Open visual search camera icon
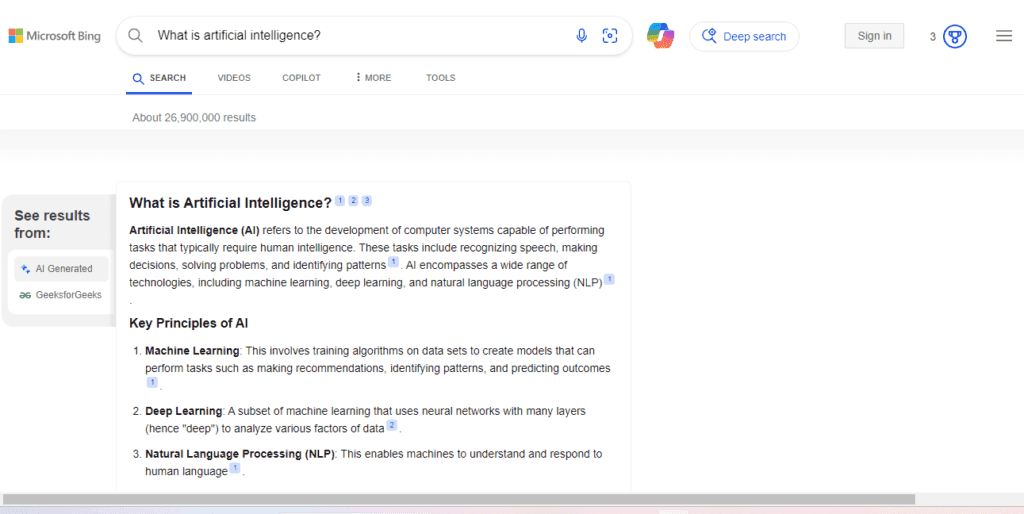The height and width of the screenshot is (514, 1024). [610, 36]
